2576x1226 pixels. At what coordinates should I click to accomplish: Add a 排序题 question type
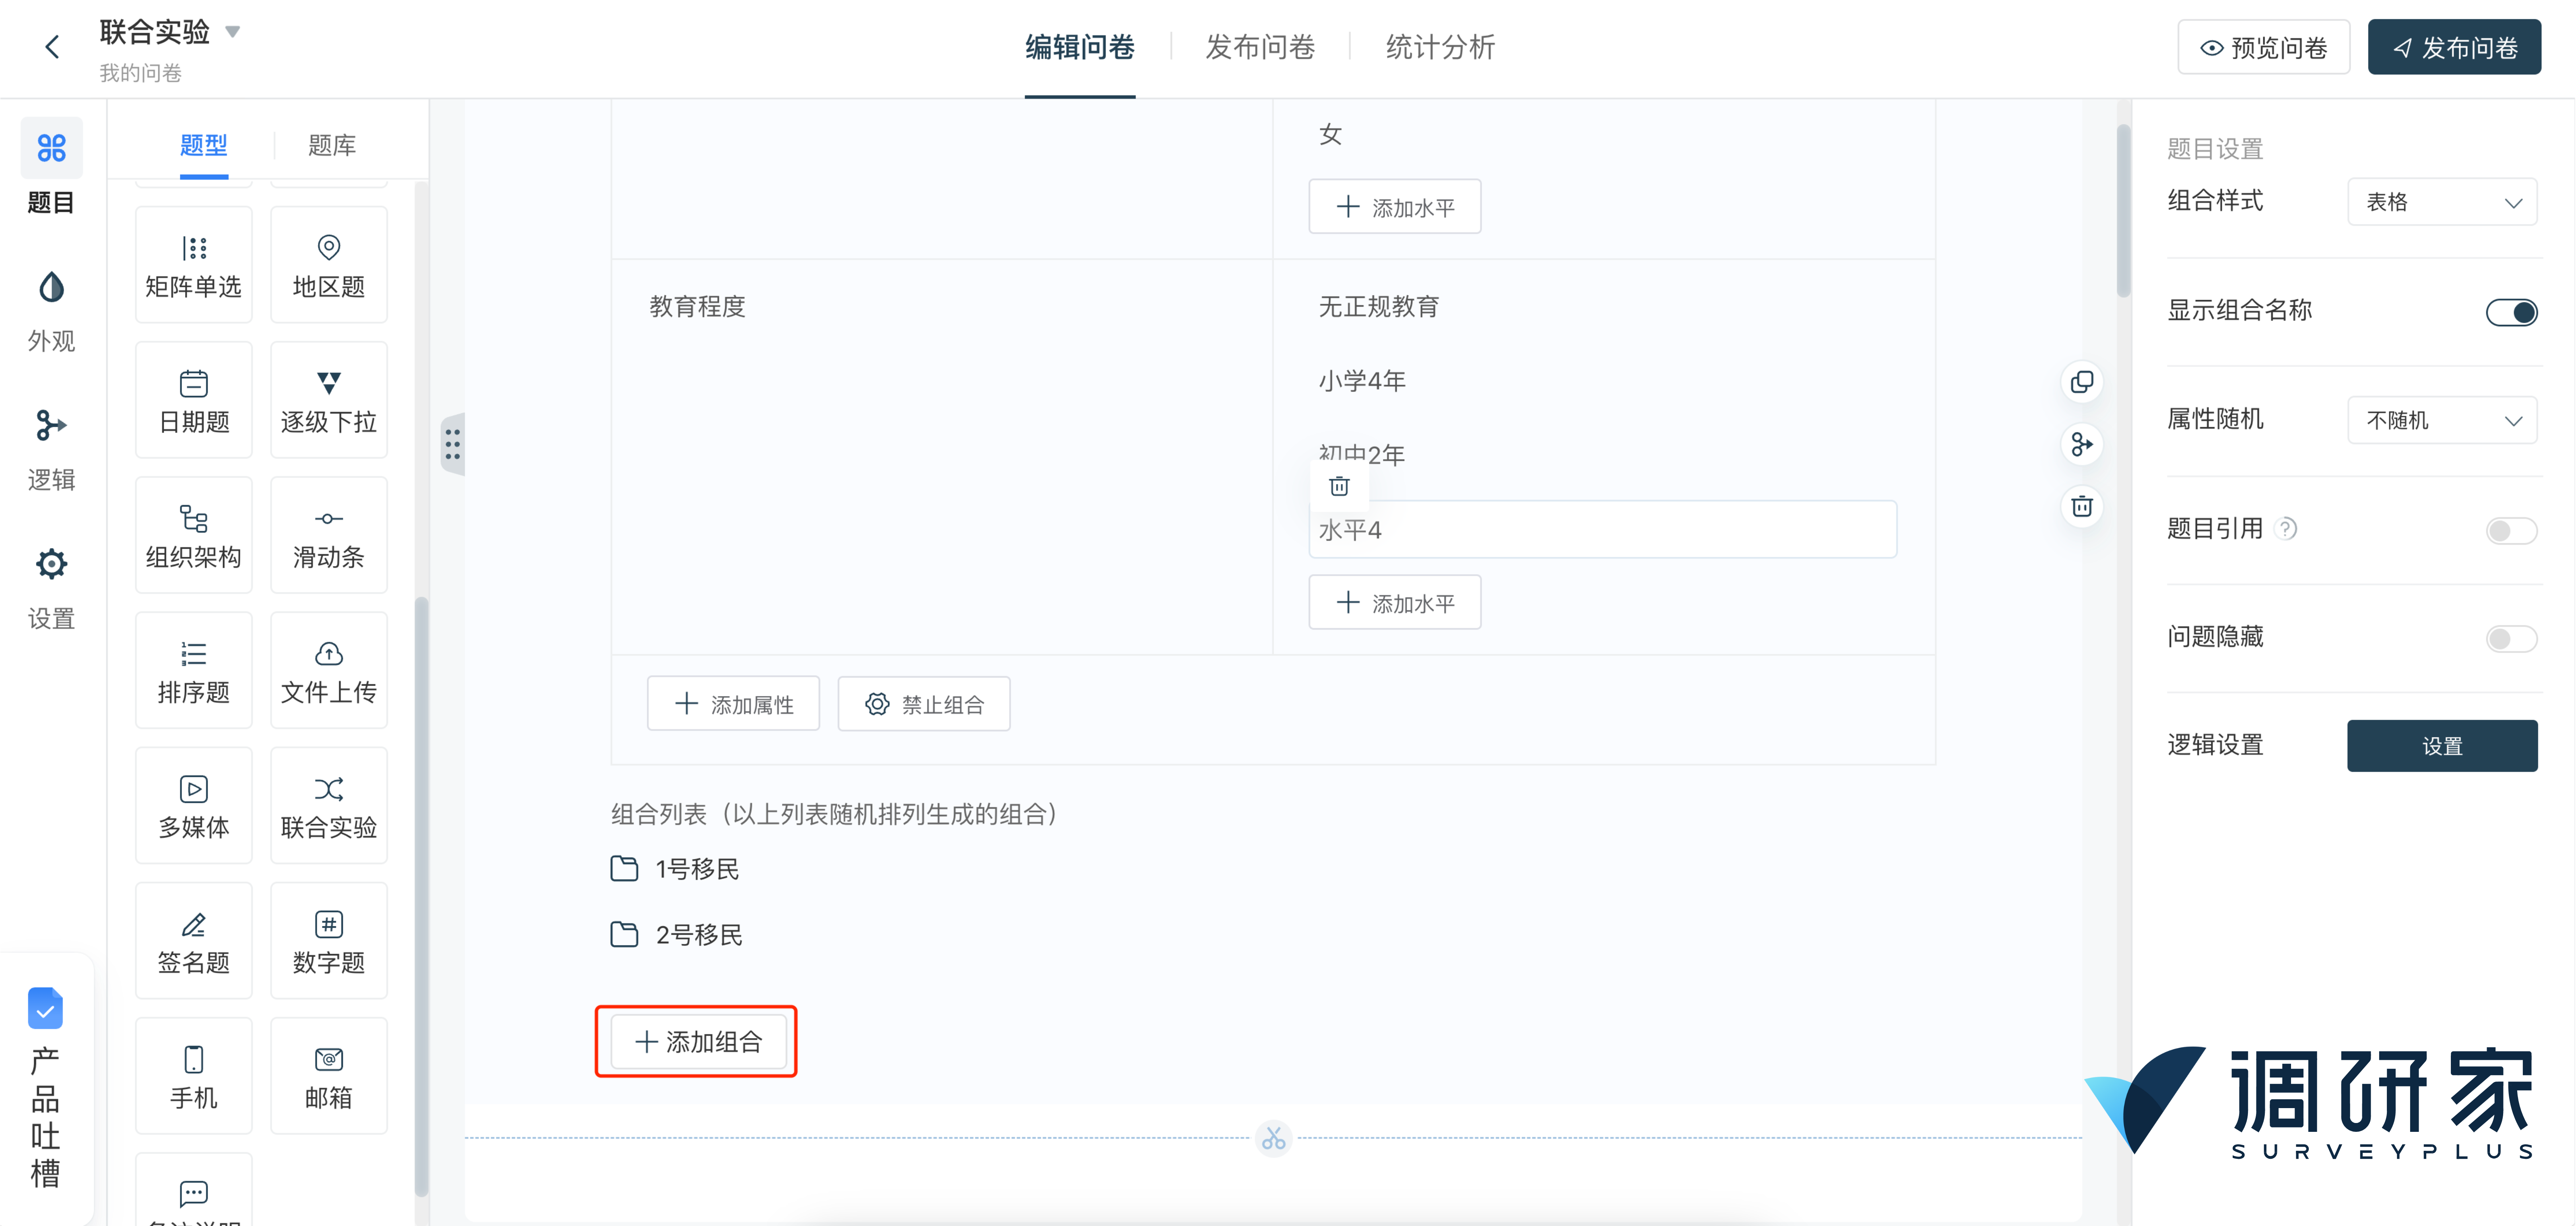coord(194,670)
